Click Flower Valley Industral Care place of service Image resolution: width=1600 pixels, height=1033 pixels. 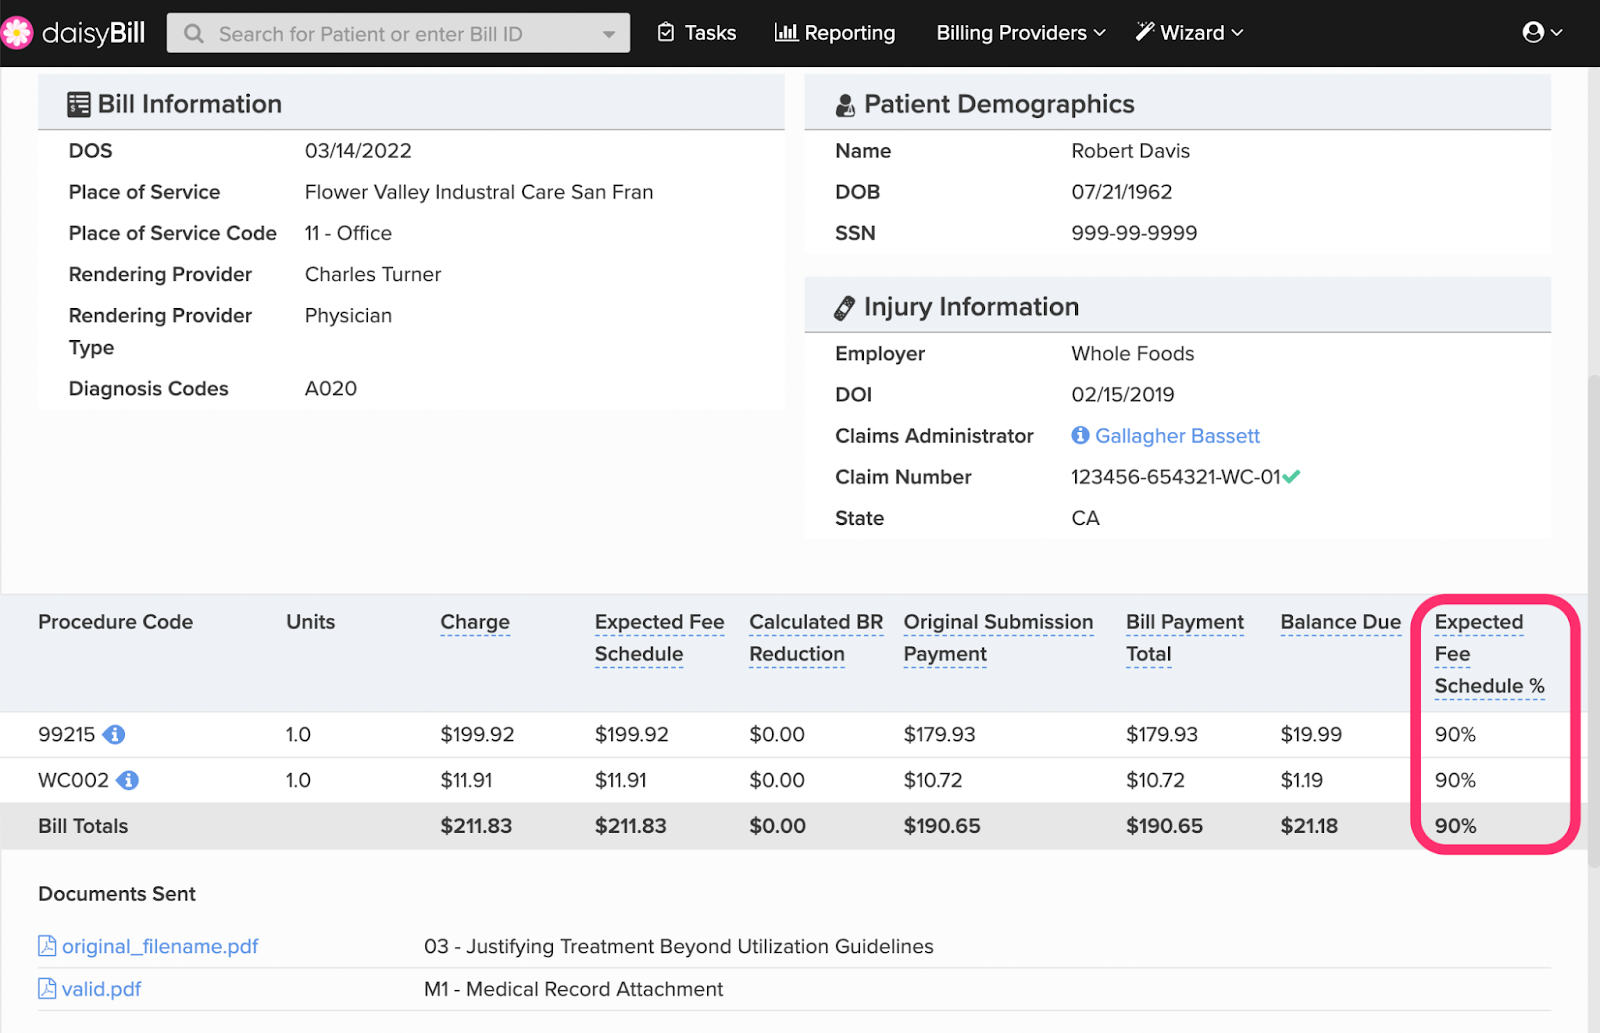(479, 192)
